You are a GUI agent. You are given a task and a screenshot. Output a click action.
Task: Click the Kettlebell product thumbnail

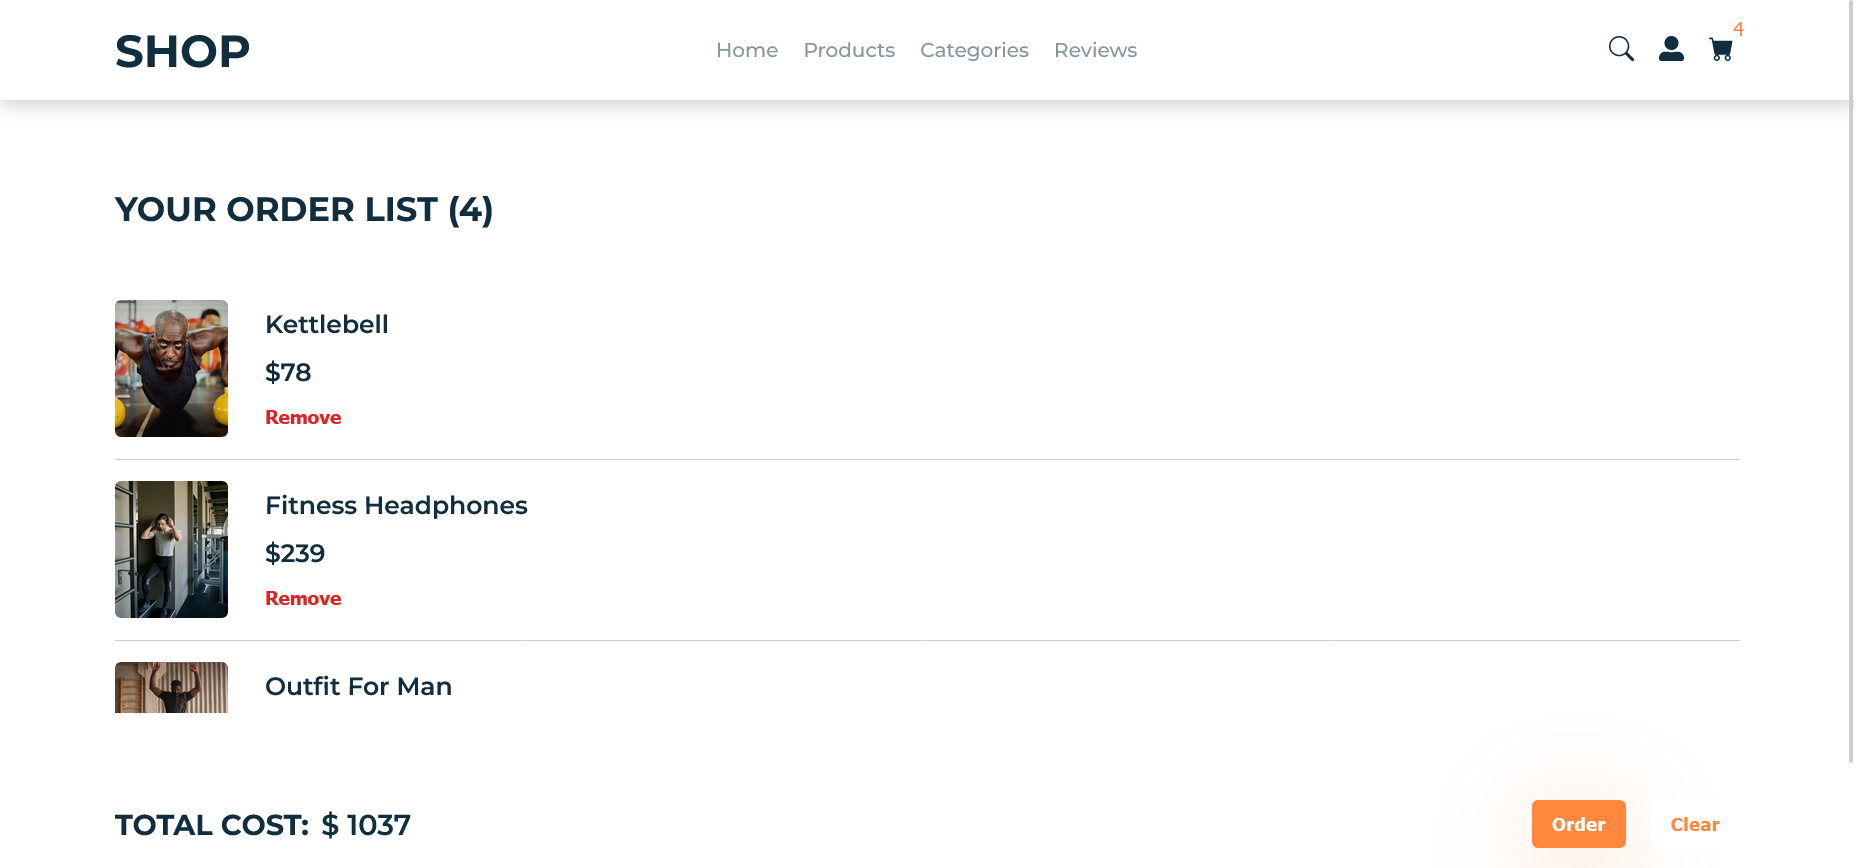click(x=171, y=368)
